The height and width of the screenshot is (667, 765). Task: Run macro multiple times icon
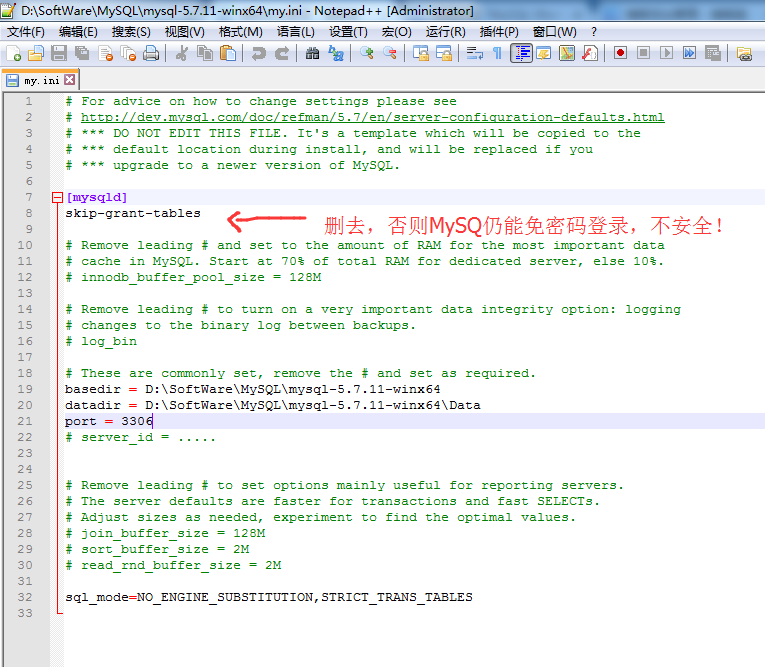(689, 53)
